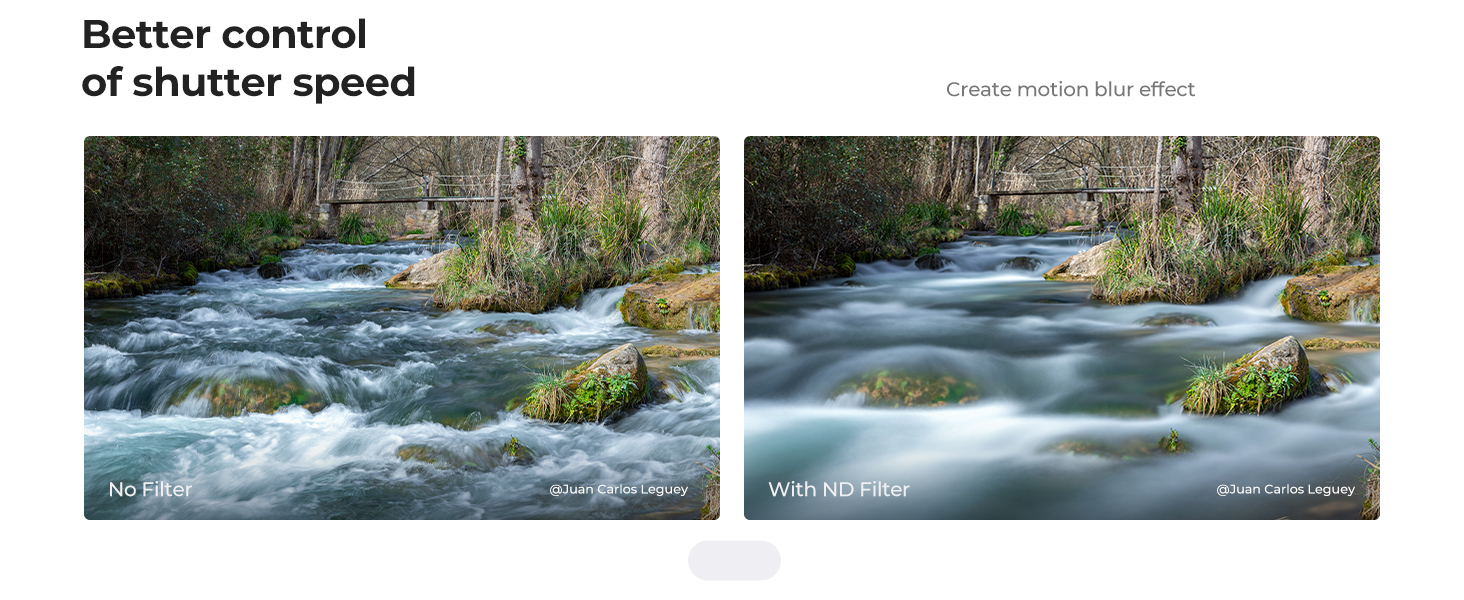Viewport: 1464px width, 600px height.
Task: Select the 'No Filter' caption label
Action: pyautogui.click(x=150, y=489)
